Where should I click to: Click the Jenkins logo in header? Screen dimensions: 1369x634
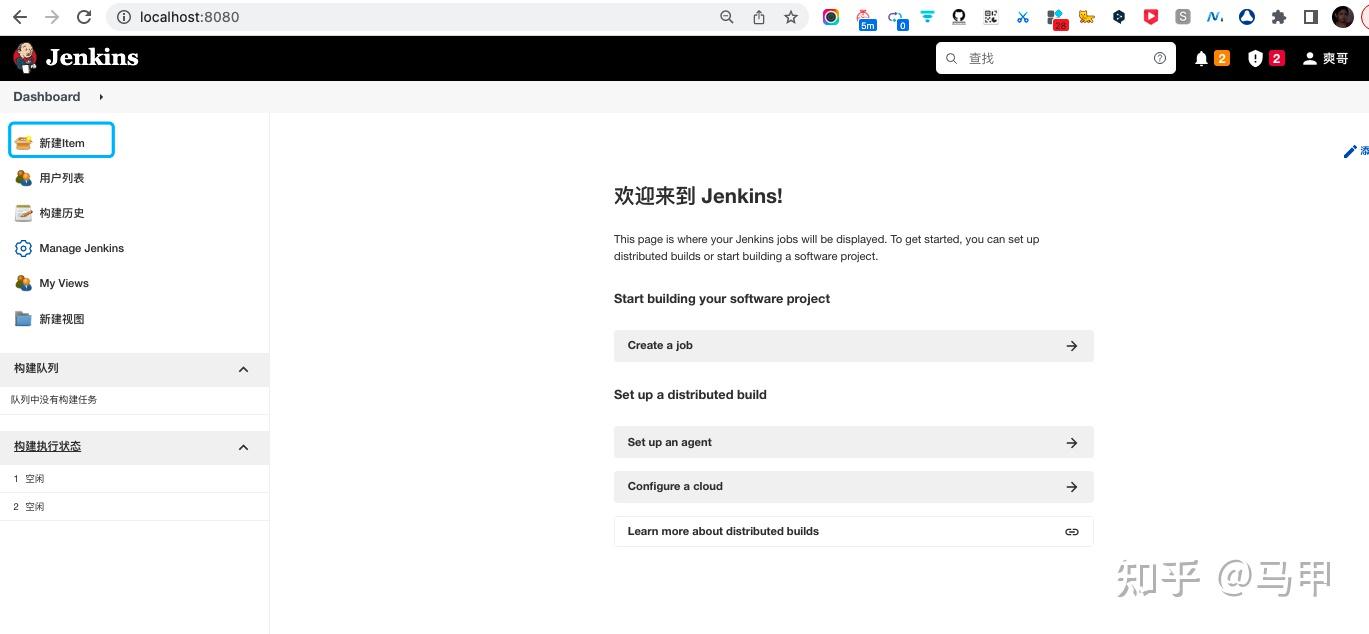[x=76, y=57]
